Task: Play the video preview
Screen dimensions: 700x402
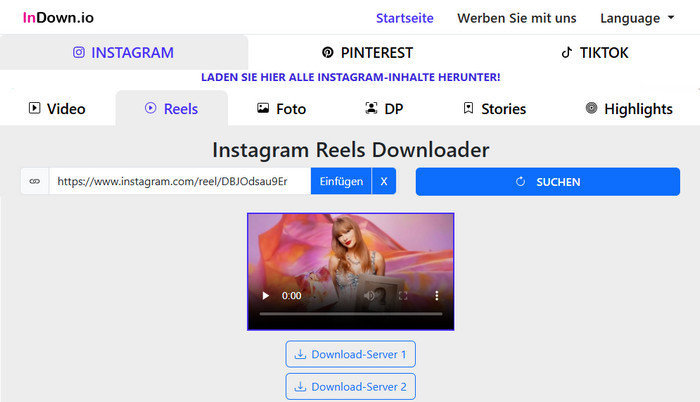Action: pyautogui.click(x=266, y=296)
